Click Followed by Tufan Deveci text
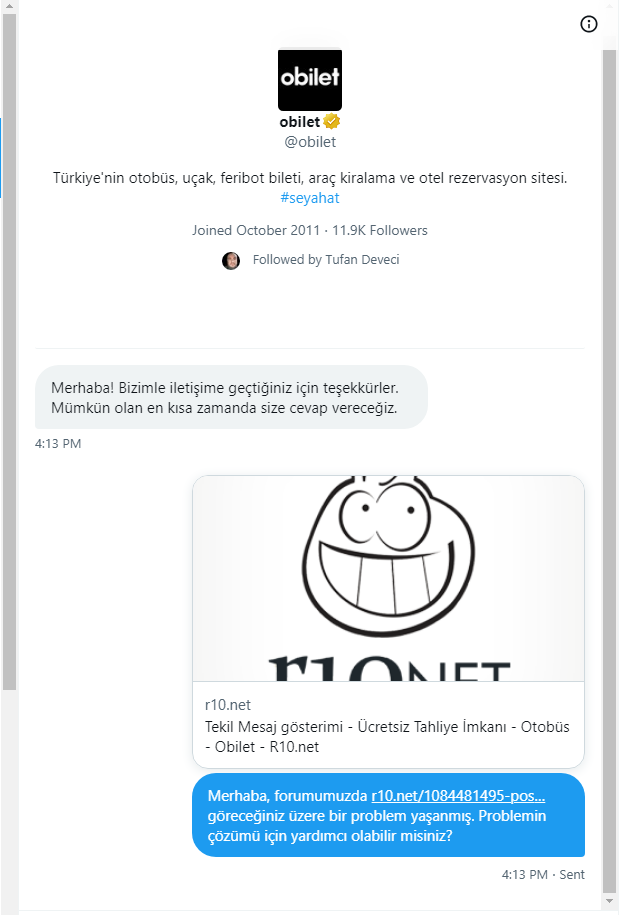The image size is (623, 915). point(326,260)
